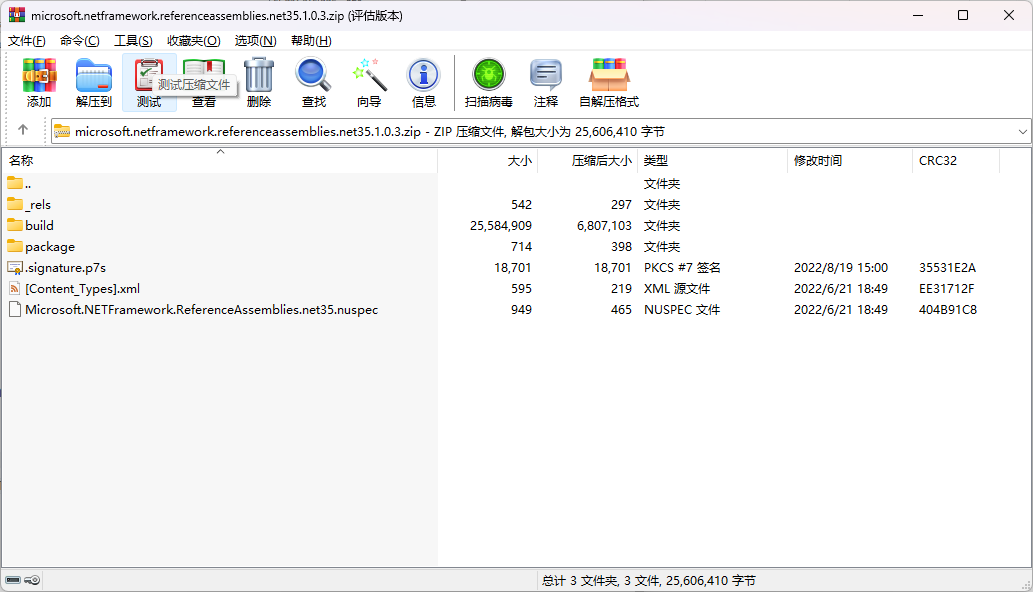Screen dimensions: 1033x592
Task: Click the status bar totals text
Action: tap(648, 581)
